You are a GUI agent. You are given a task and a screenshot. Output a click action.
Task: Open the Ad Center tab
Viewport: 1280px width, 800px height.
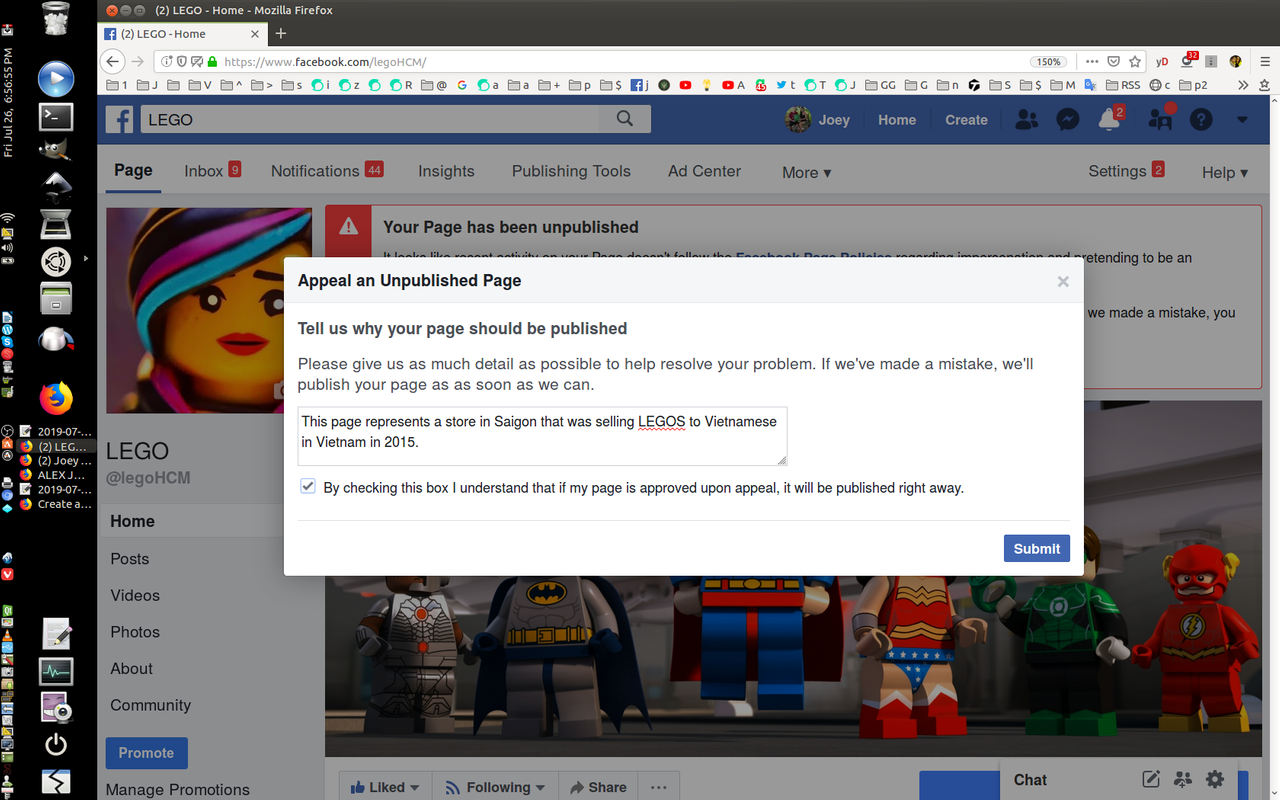coord(704,171)
